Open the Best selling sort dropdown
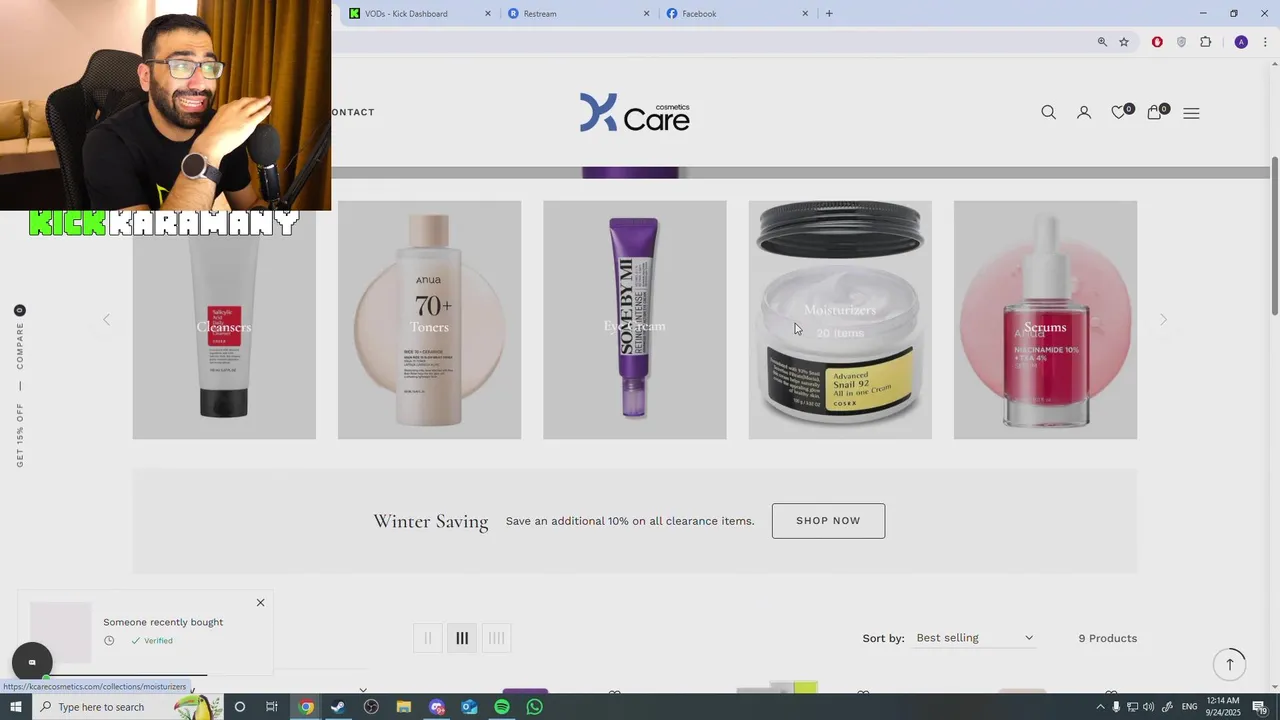This screenshot has width=1280, height=720. [974, 638]
